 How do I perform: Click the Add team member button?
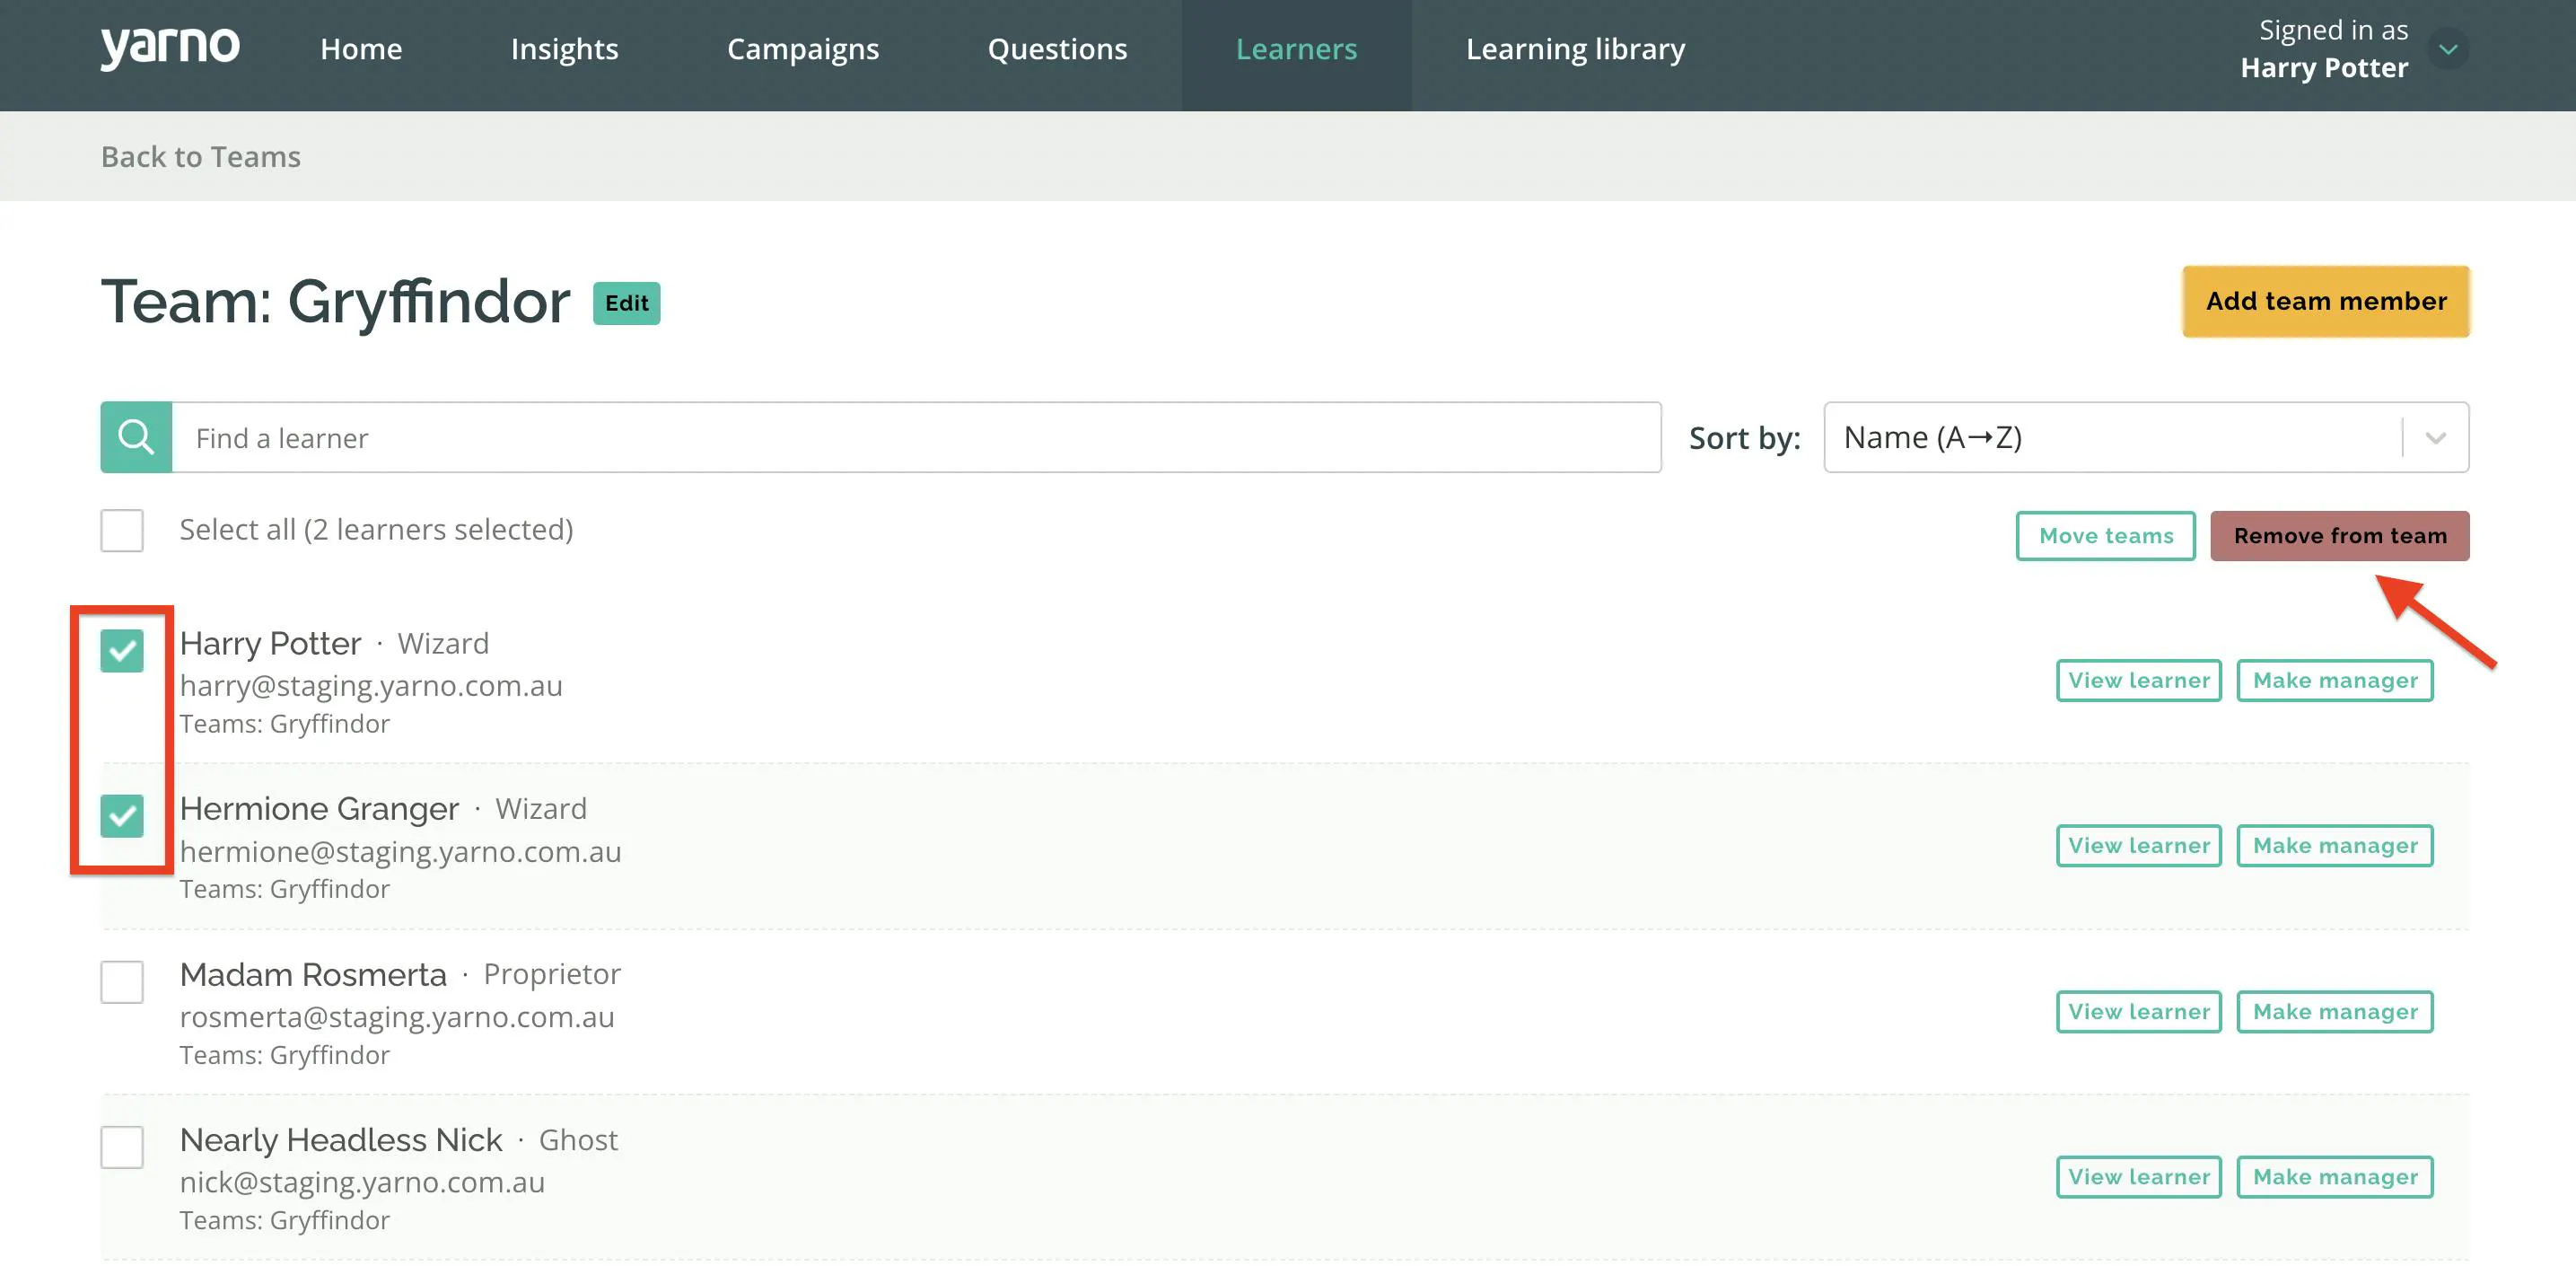click(x=2326, y=301)
